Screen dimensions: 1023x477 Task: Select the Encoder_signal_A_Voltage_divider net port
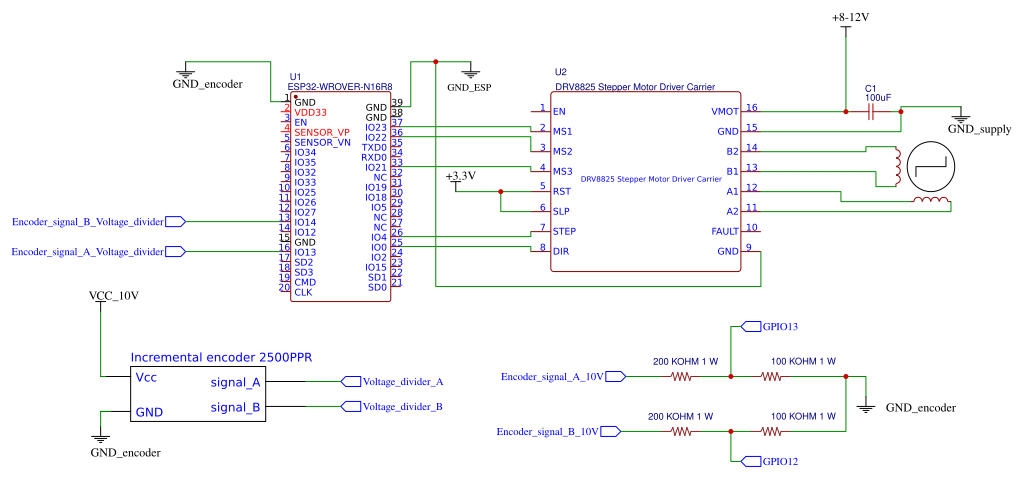point(176,251)
